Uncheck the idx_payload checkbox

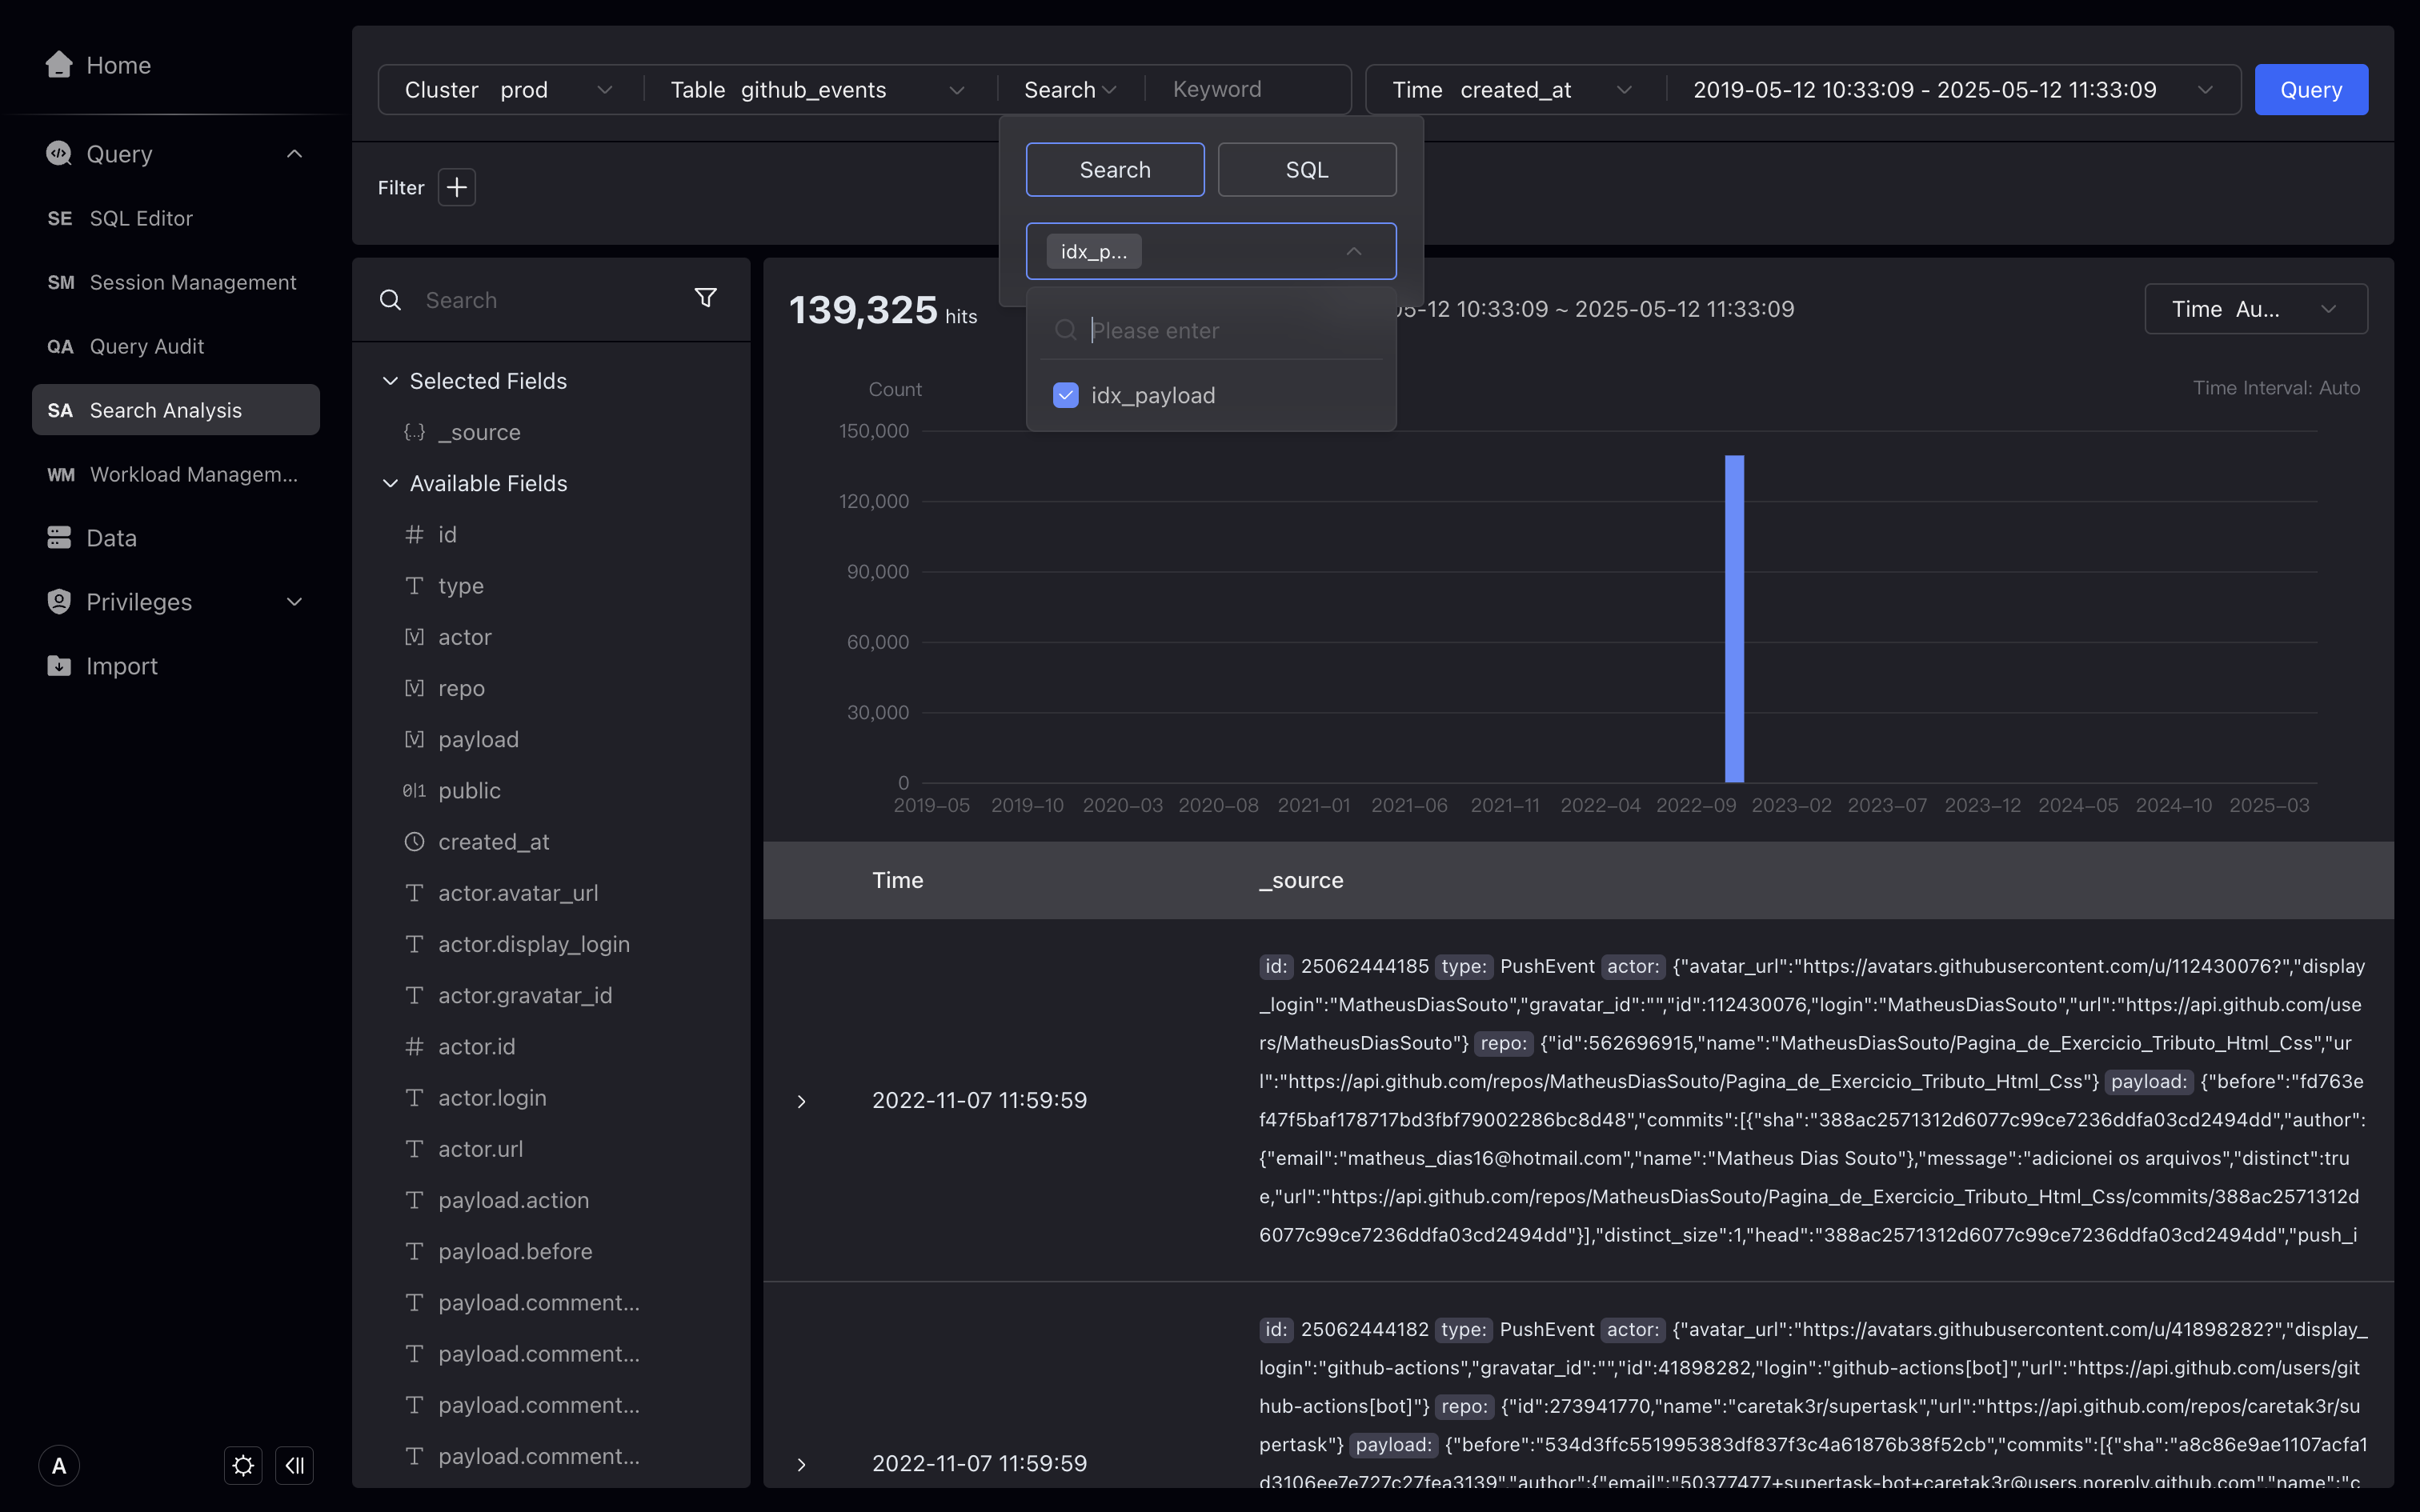pos(1066,395)
